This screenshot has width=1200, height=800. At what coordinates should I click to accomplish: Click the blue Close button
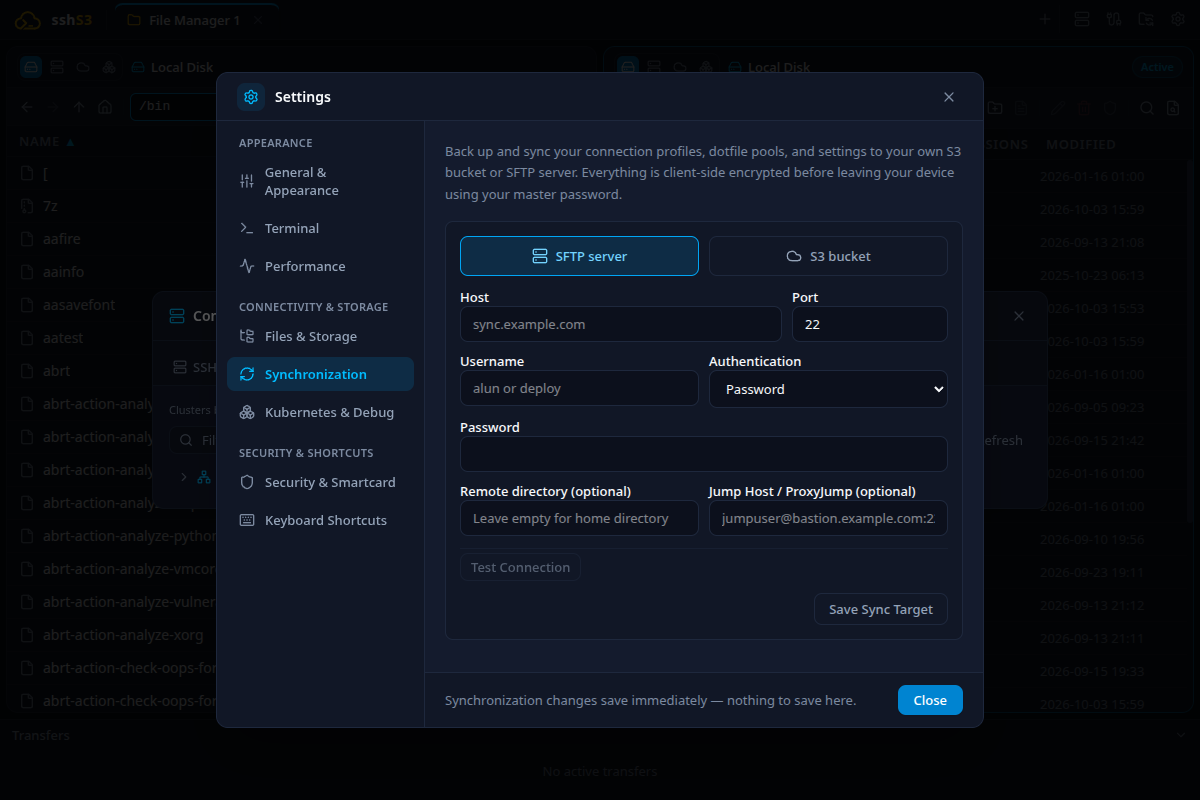click(930, 700)
